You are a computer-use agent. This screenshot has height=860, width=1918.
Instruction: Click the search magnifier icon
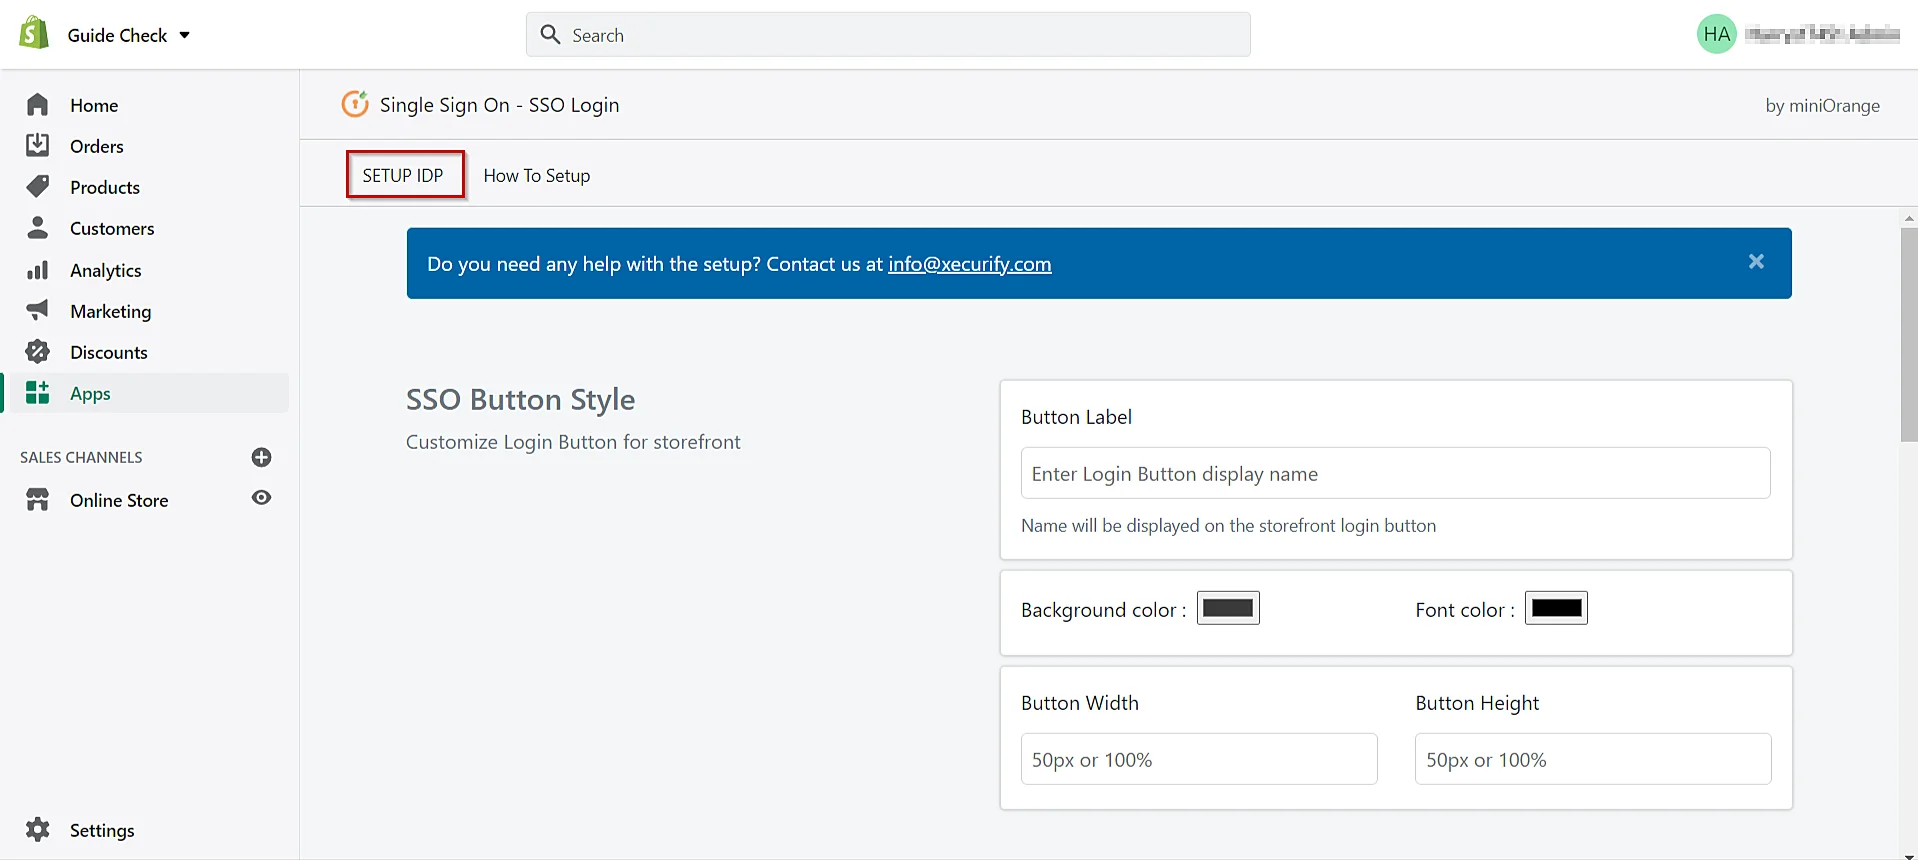(550, 34)
